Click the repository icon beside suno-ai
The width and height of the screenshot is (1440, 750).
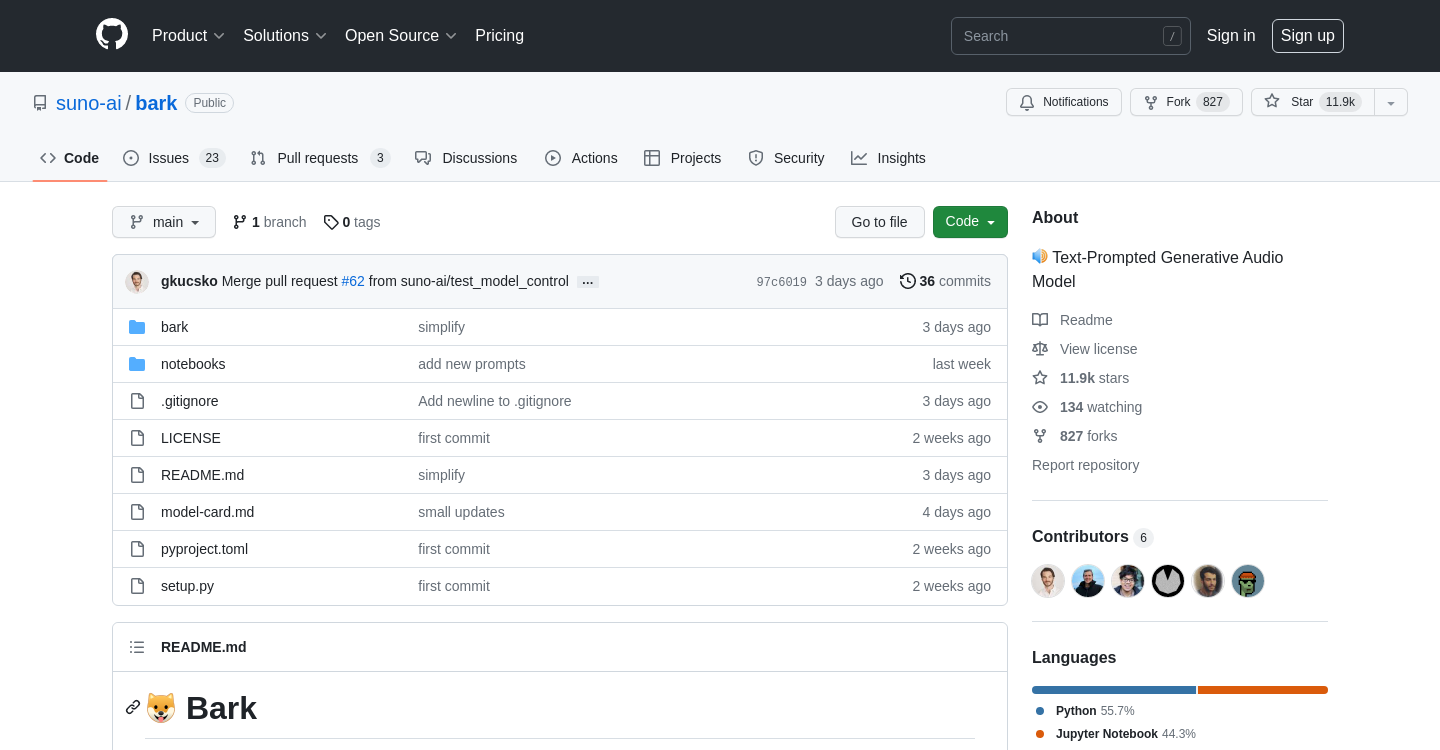(40, 103)
